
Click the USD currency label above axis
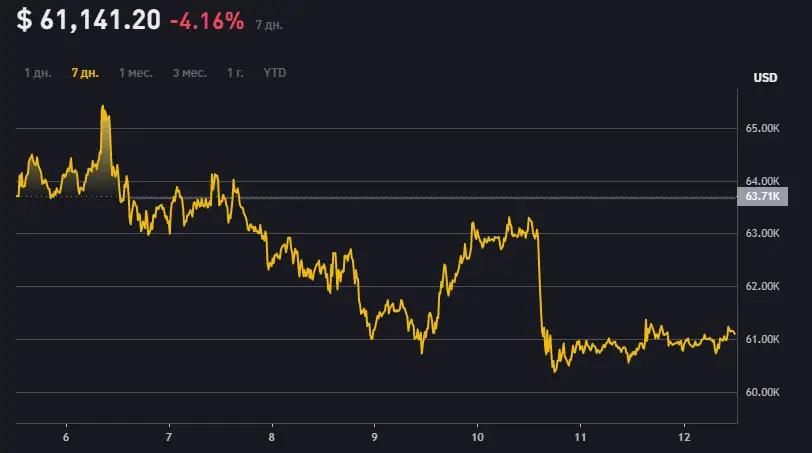click(764, 78)
